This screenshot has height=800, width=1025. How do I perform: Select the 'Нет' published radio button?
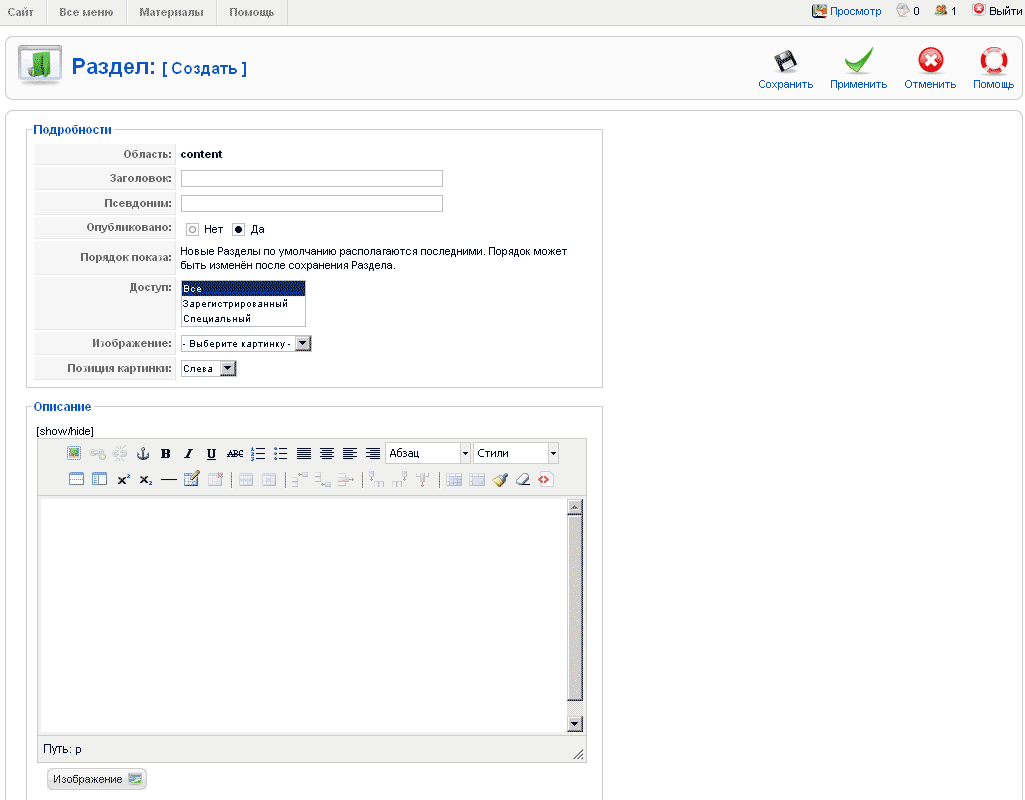tap(193, 229)
